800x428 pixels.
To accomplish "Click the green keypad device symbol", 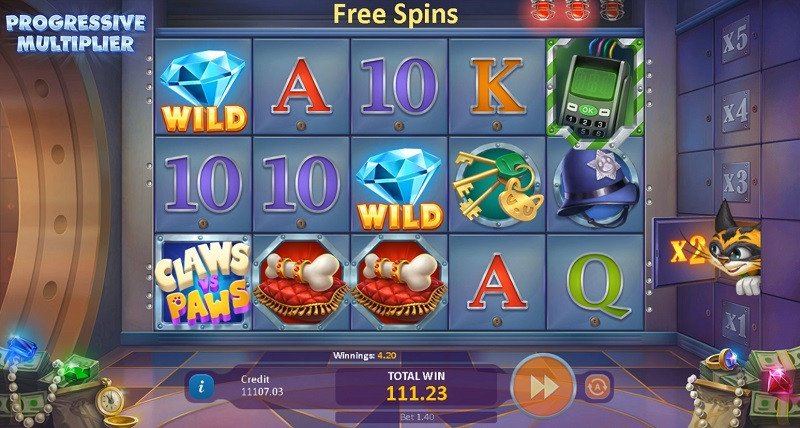I will tap(595, 88).
